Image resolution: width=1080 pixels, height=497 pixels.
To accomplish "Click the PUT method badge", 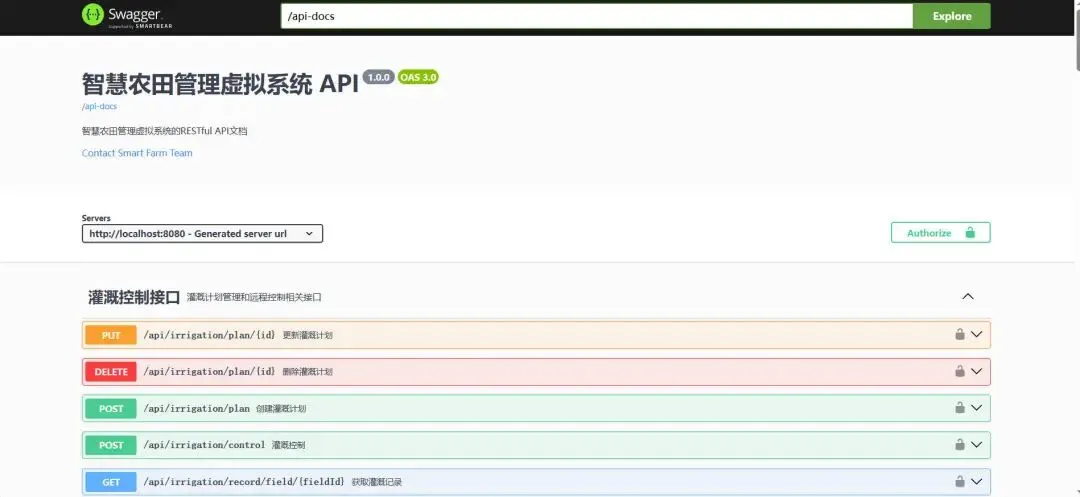I will pos(111,335).
